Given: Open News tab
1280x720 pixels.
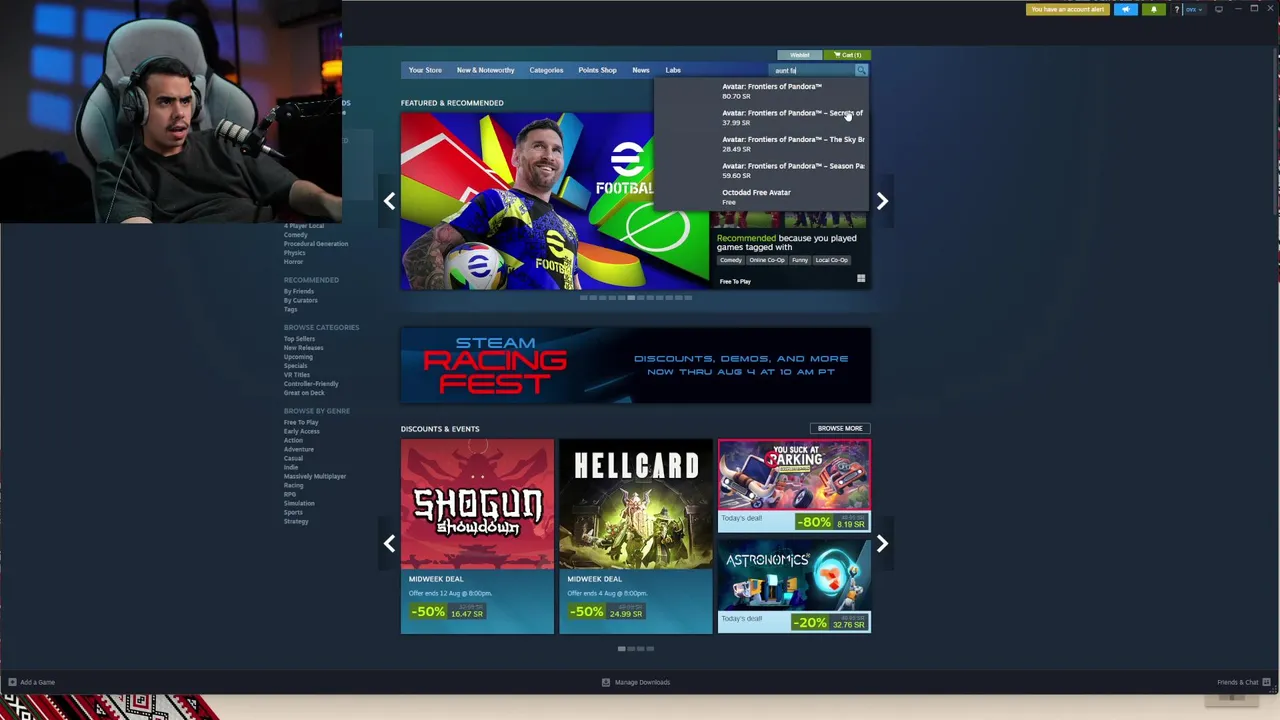Looking at the screenshot, I should point(641,70).
